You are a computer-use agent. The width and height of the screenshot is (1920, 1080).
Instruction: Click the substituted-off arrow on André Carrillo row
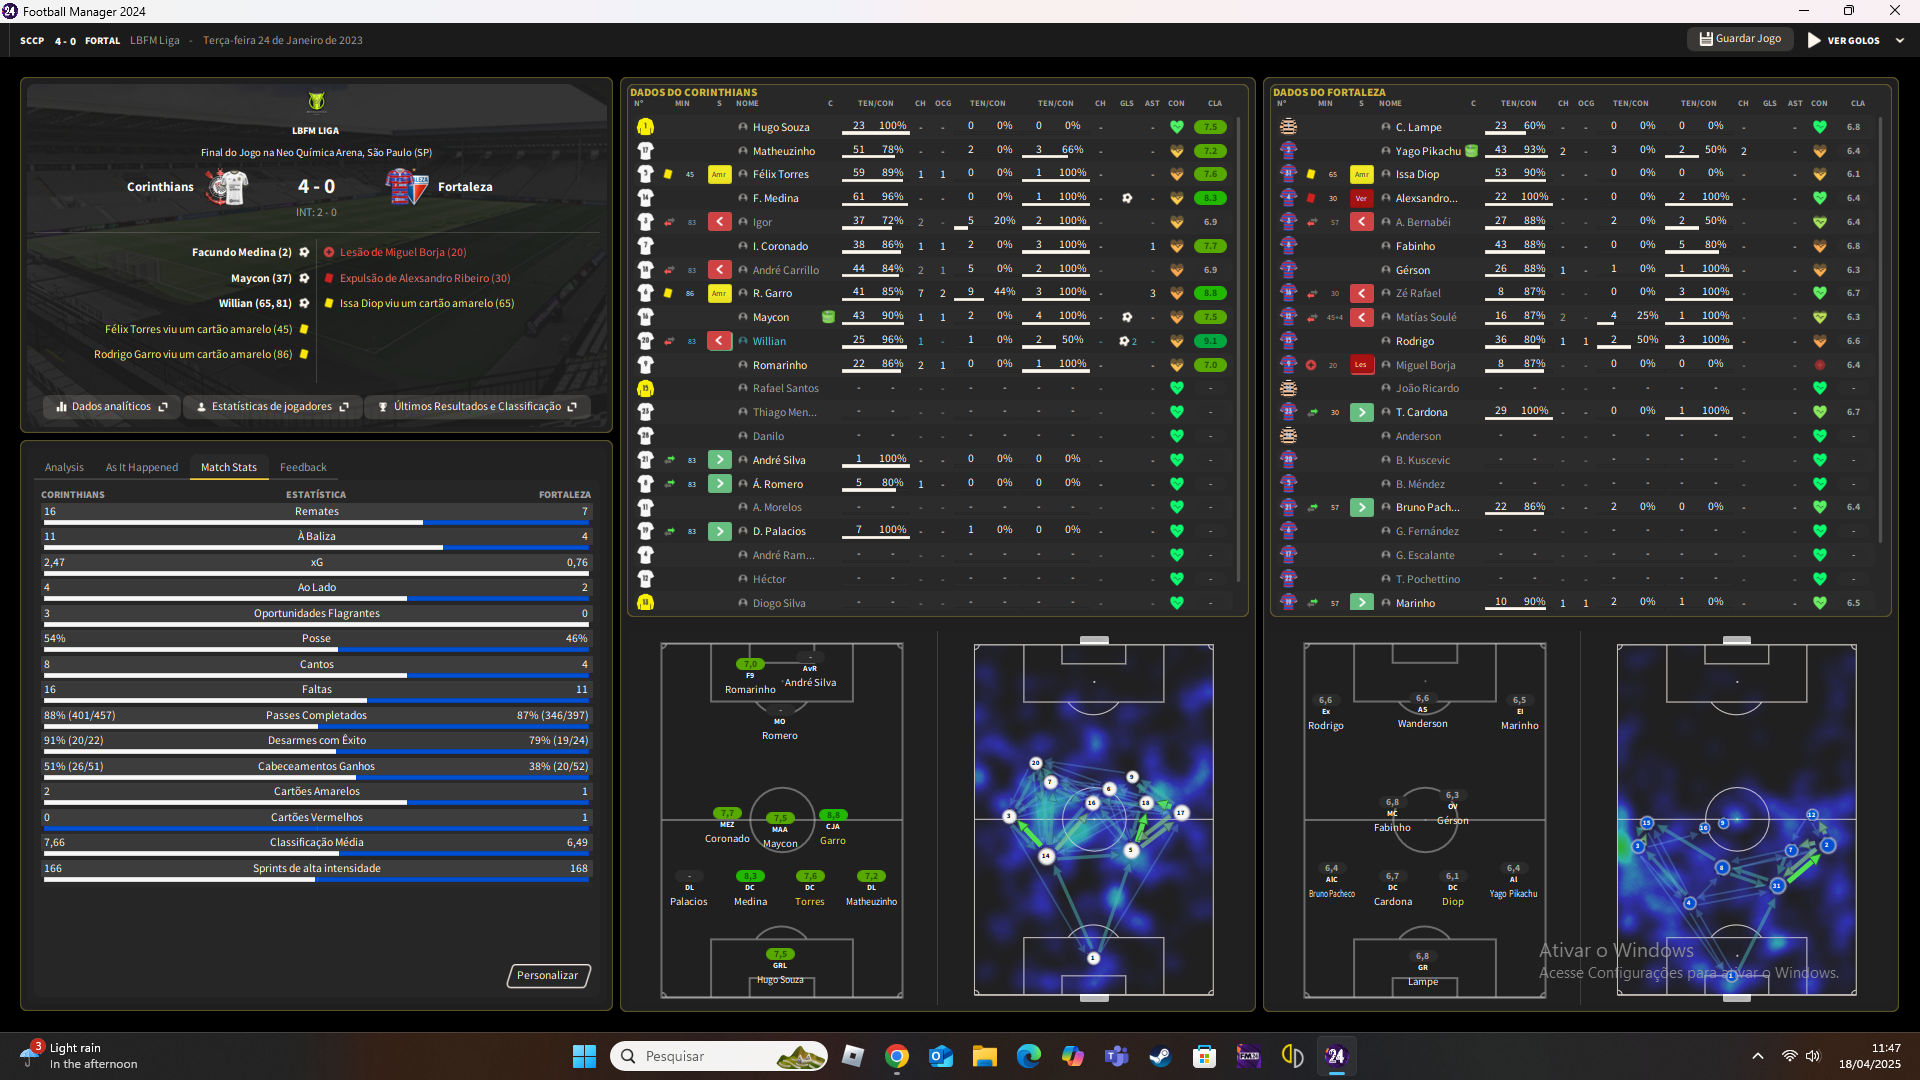click(719, 270)
